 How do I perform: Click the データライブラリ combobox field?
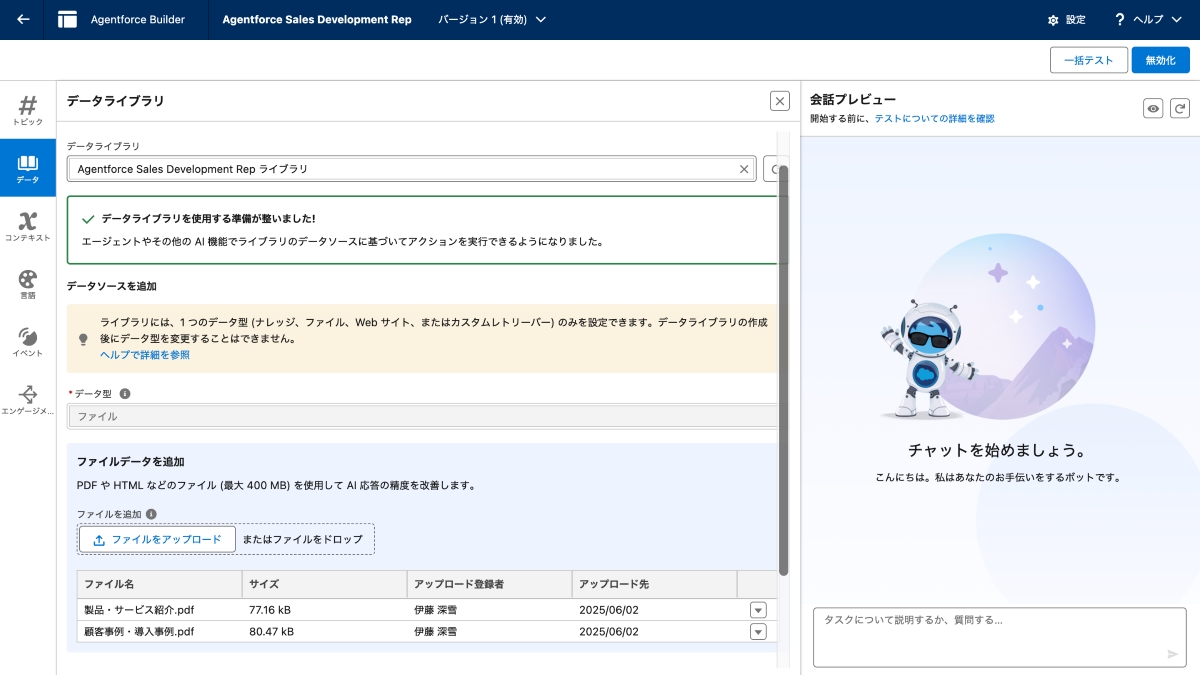(411, 169)
